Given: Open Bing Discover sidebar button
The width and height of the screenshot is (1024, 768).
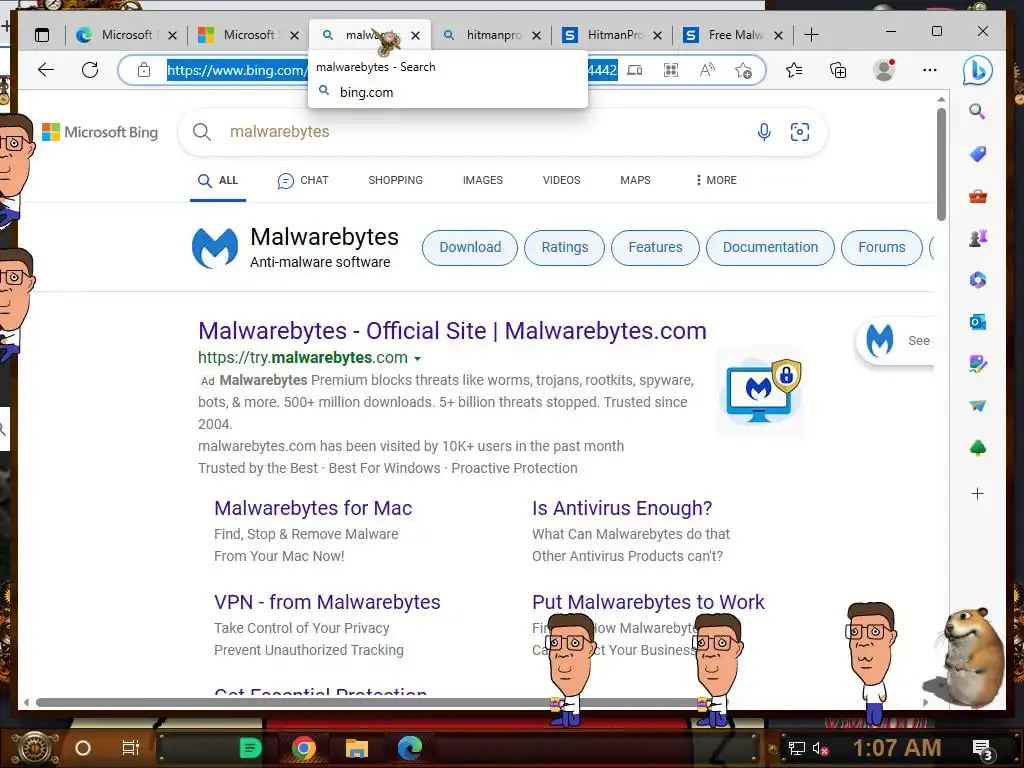Looking at the screenshot, I should (978, 71).
